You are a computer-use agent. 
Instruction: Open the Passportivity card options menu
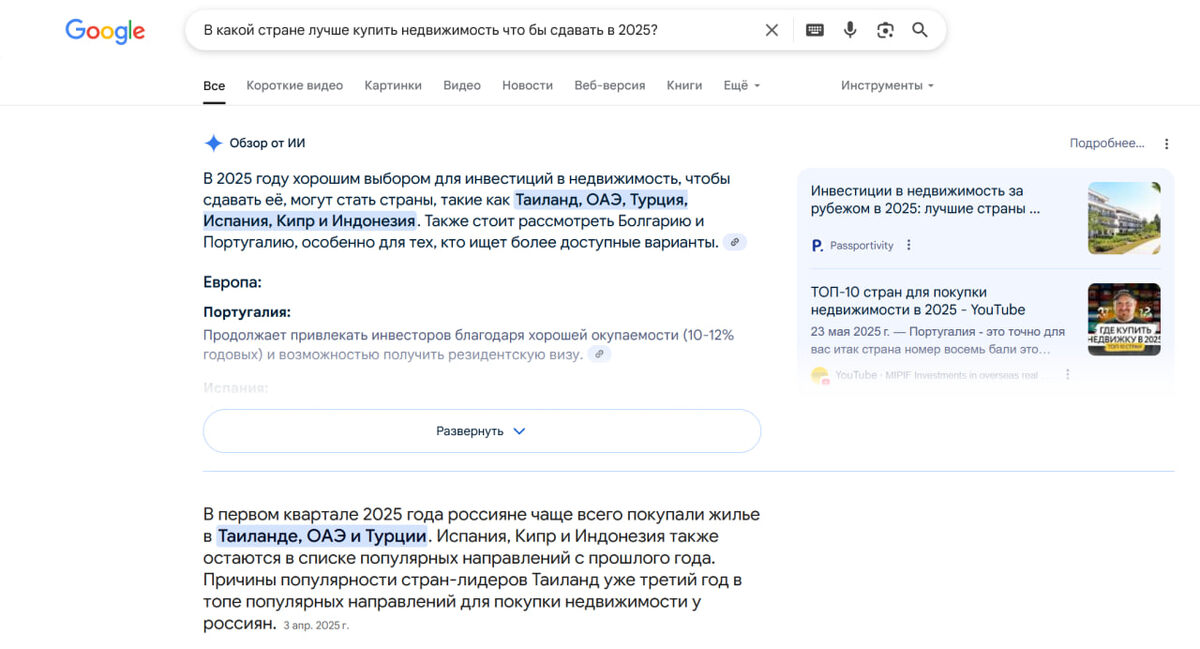[908, 244]
